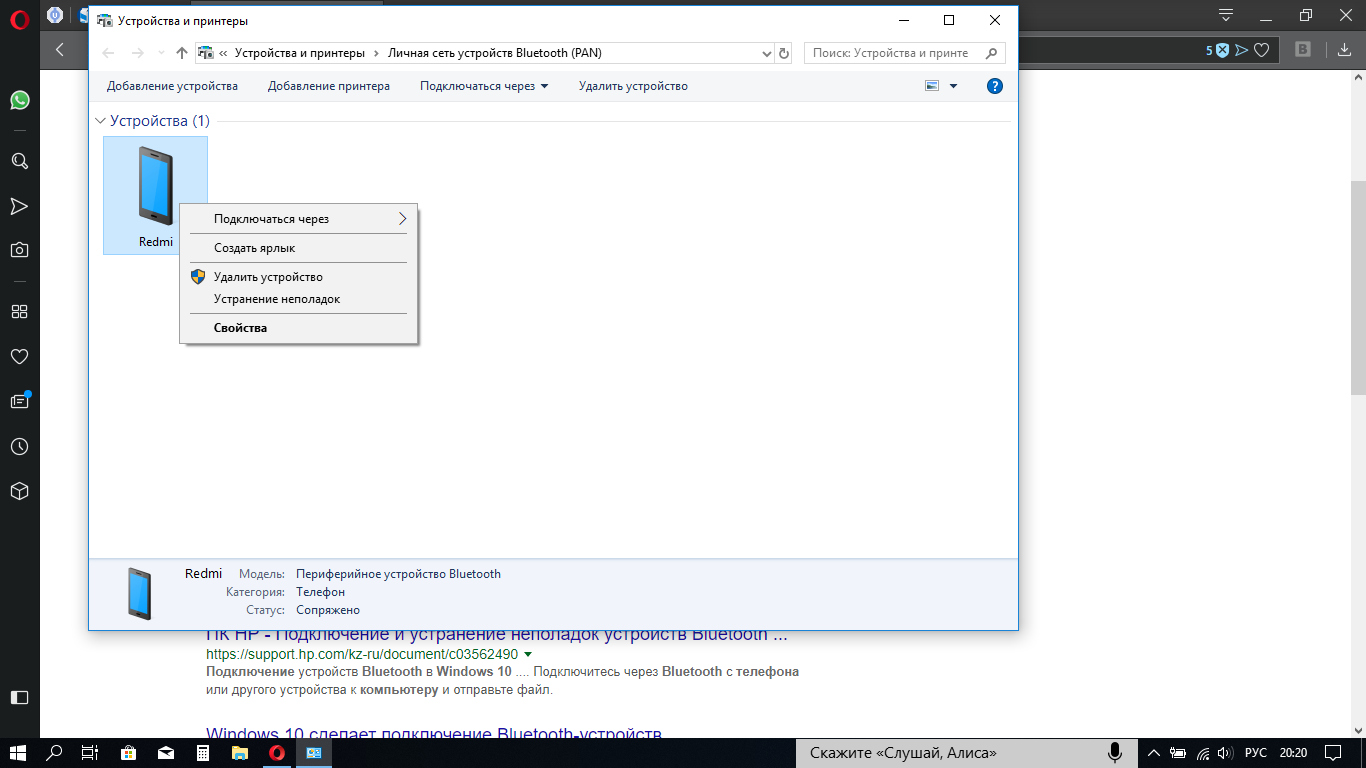This screenshot has height=768, width=1366.
Task: Select the Redmi phone device icon
Action: pos(155,195)
